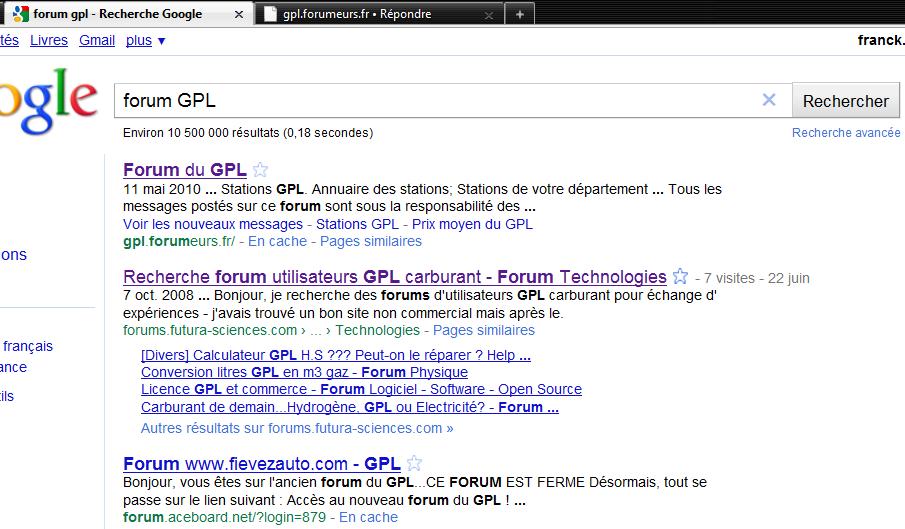Close the forum gpl Recherche Google tab
Screen dimensions: 905x529
click(238, 14)
